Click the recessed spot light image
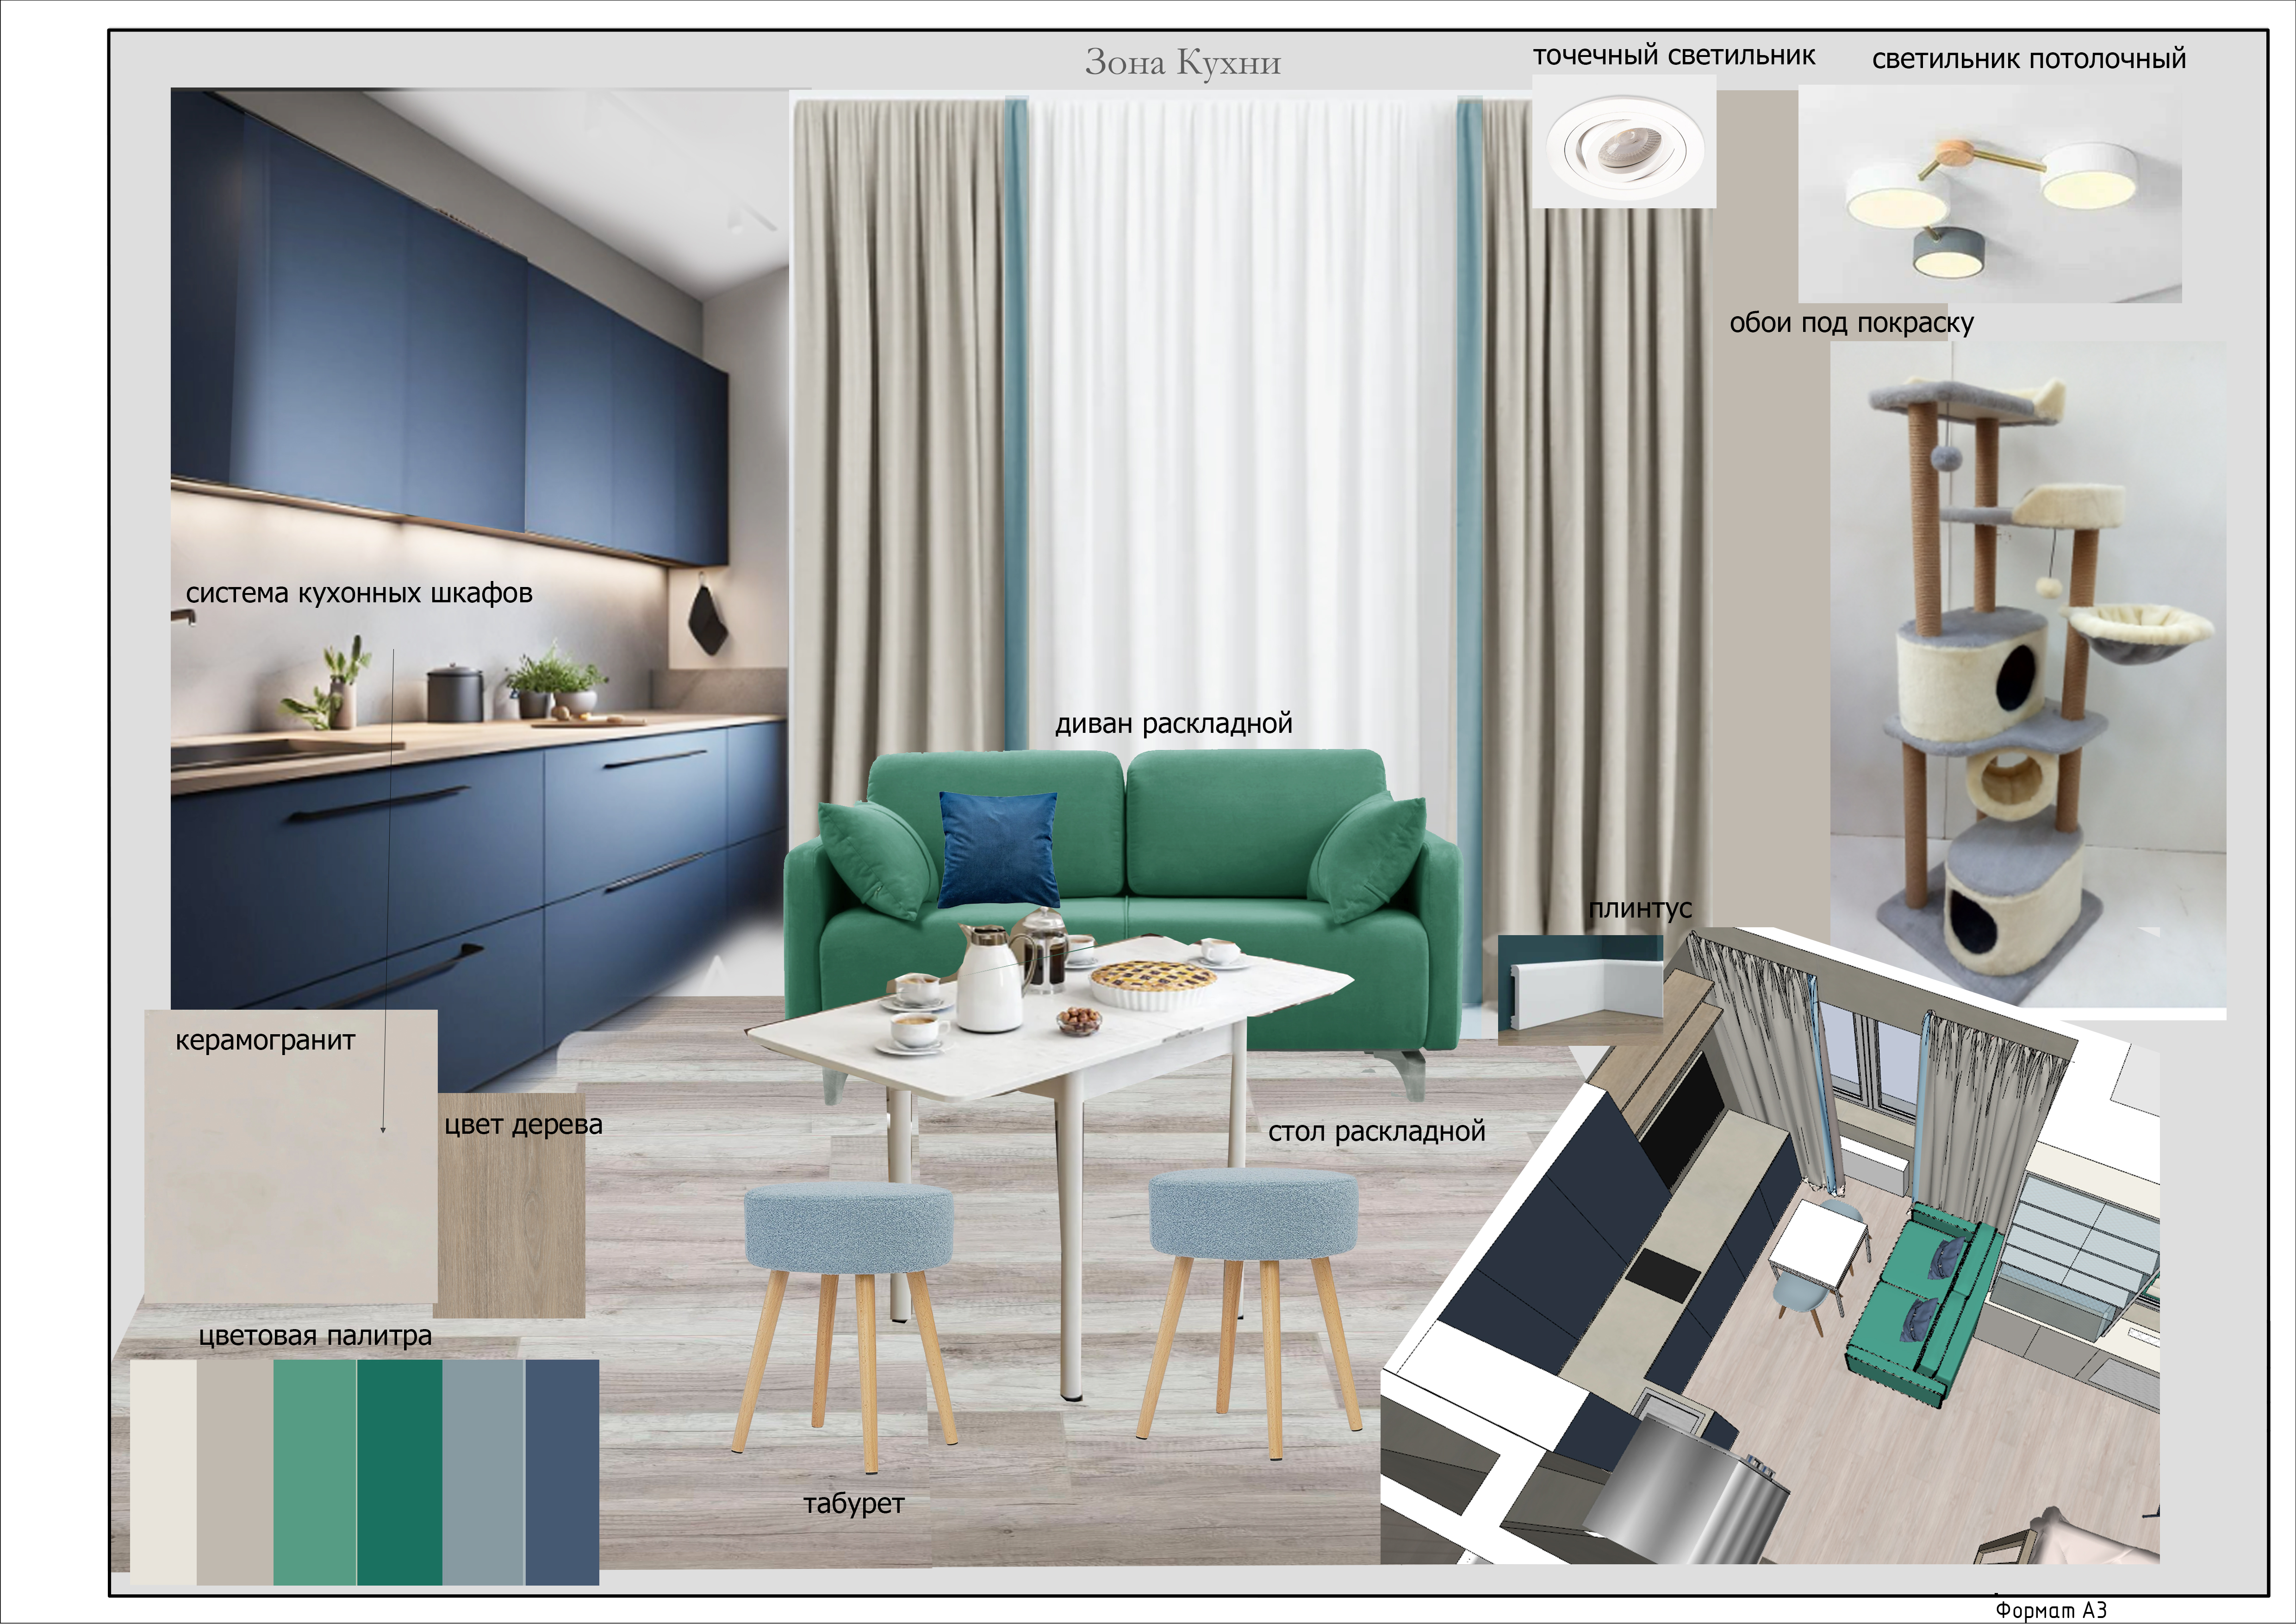2296x1624 pixels. coord(1624,141)
